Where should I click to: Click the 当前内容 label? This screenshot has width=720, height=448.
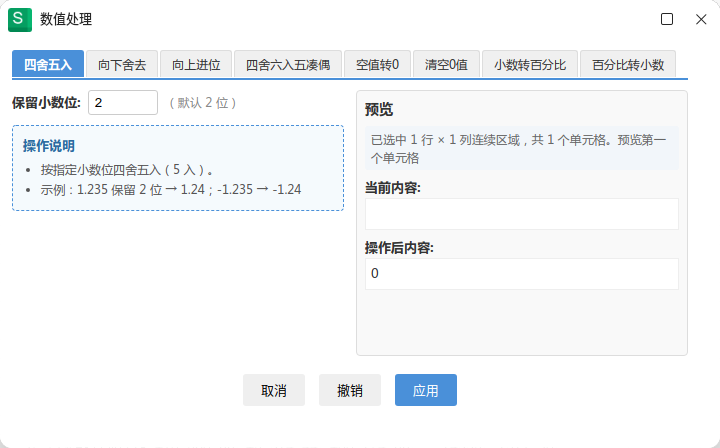pyautogui.click(x=393, y=188)
